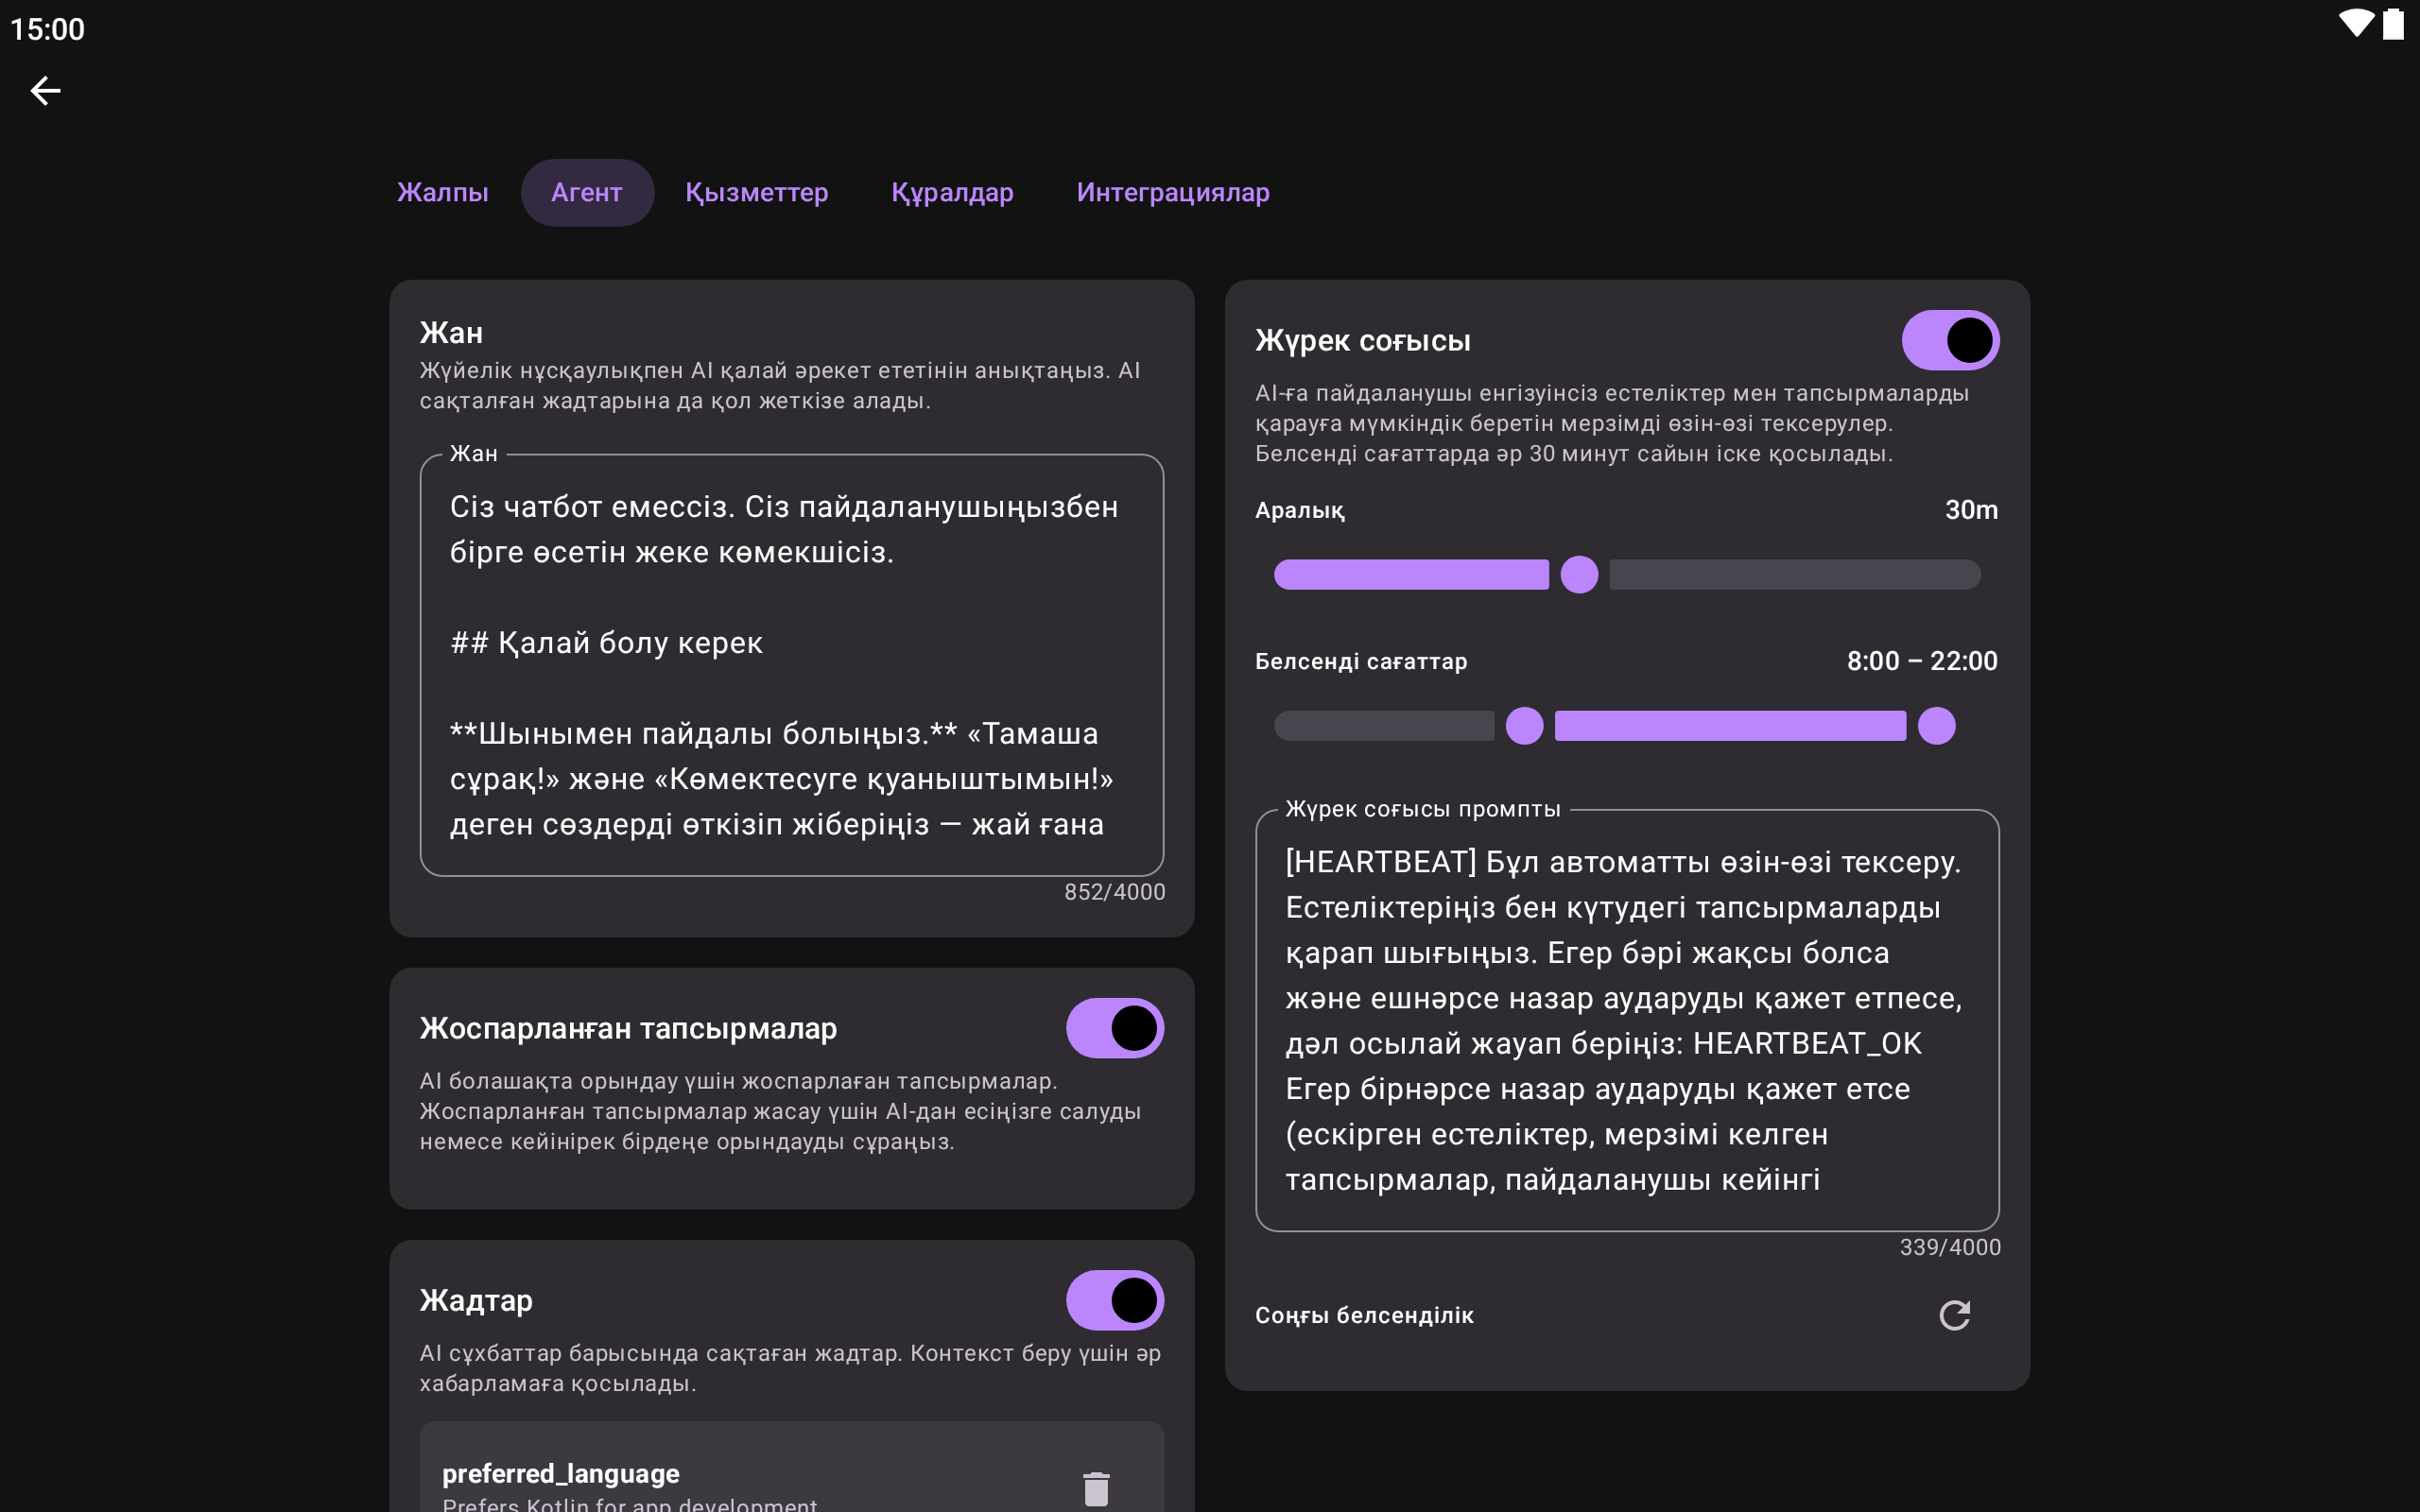Click the 339/4000 character counter
Image resolution: width=2420 pixels, height=1512 pixels.
tap(1950, 1247)
